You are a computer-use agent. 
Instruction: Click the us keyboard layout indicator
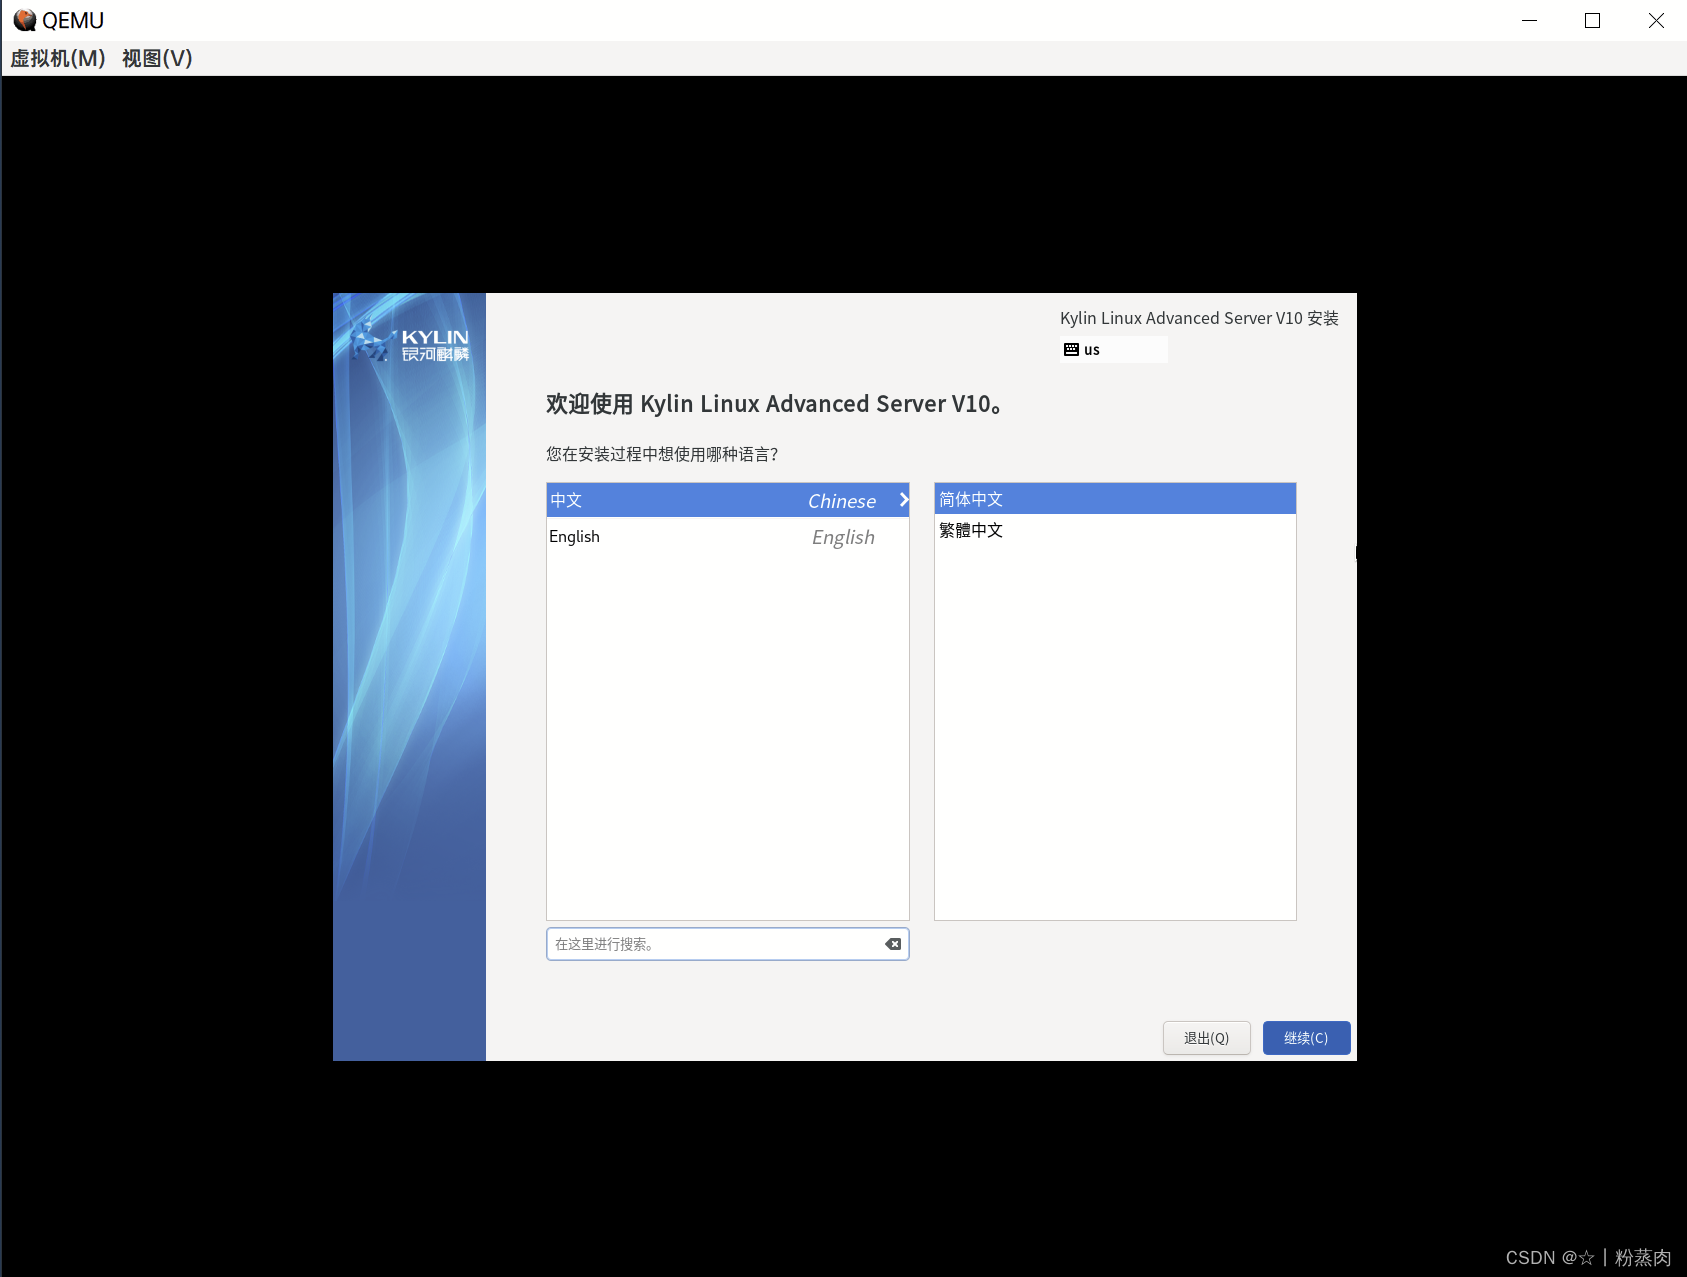coord(1113,350)
